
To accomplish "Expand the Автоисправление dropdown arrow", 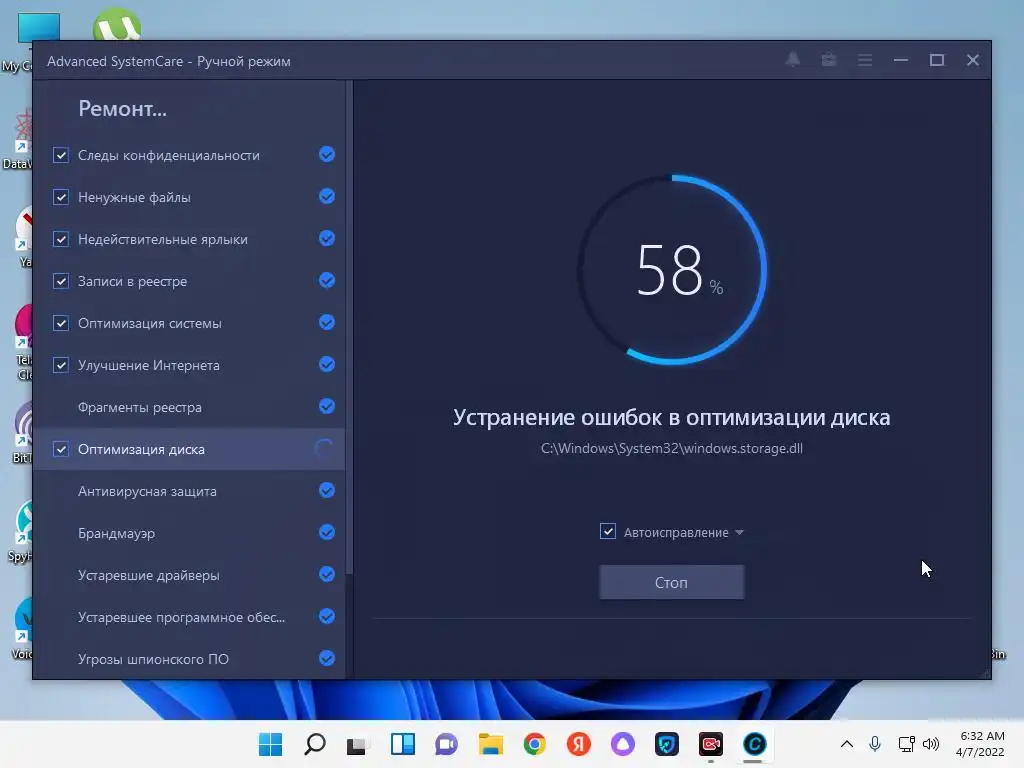I will (739, 532).
